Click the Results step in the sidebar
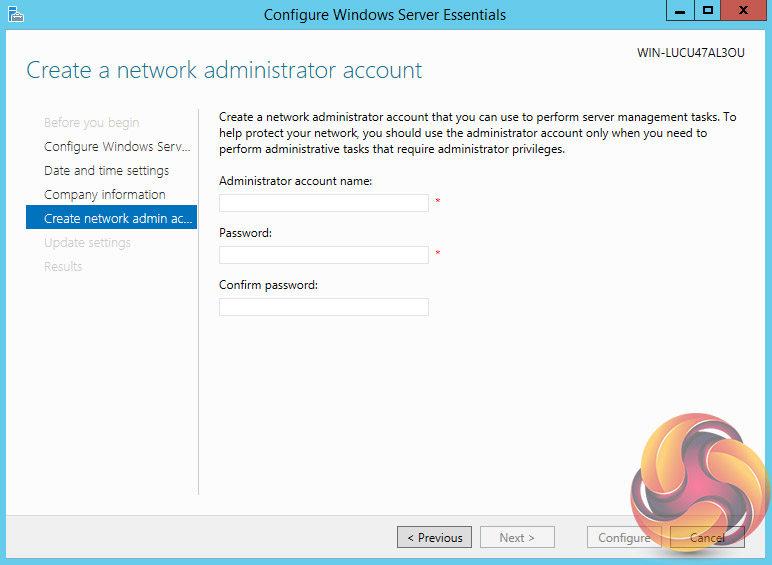The width and height of the screenshot is (772, 565). (x=63, y=267)
